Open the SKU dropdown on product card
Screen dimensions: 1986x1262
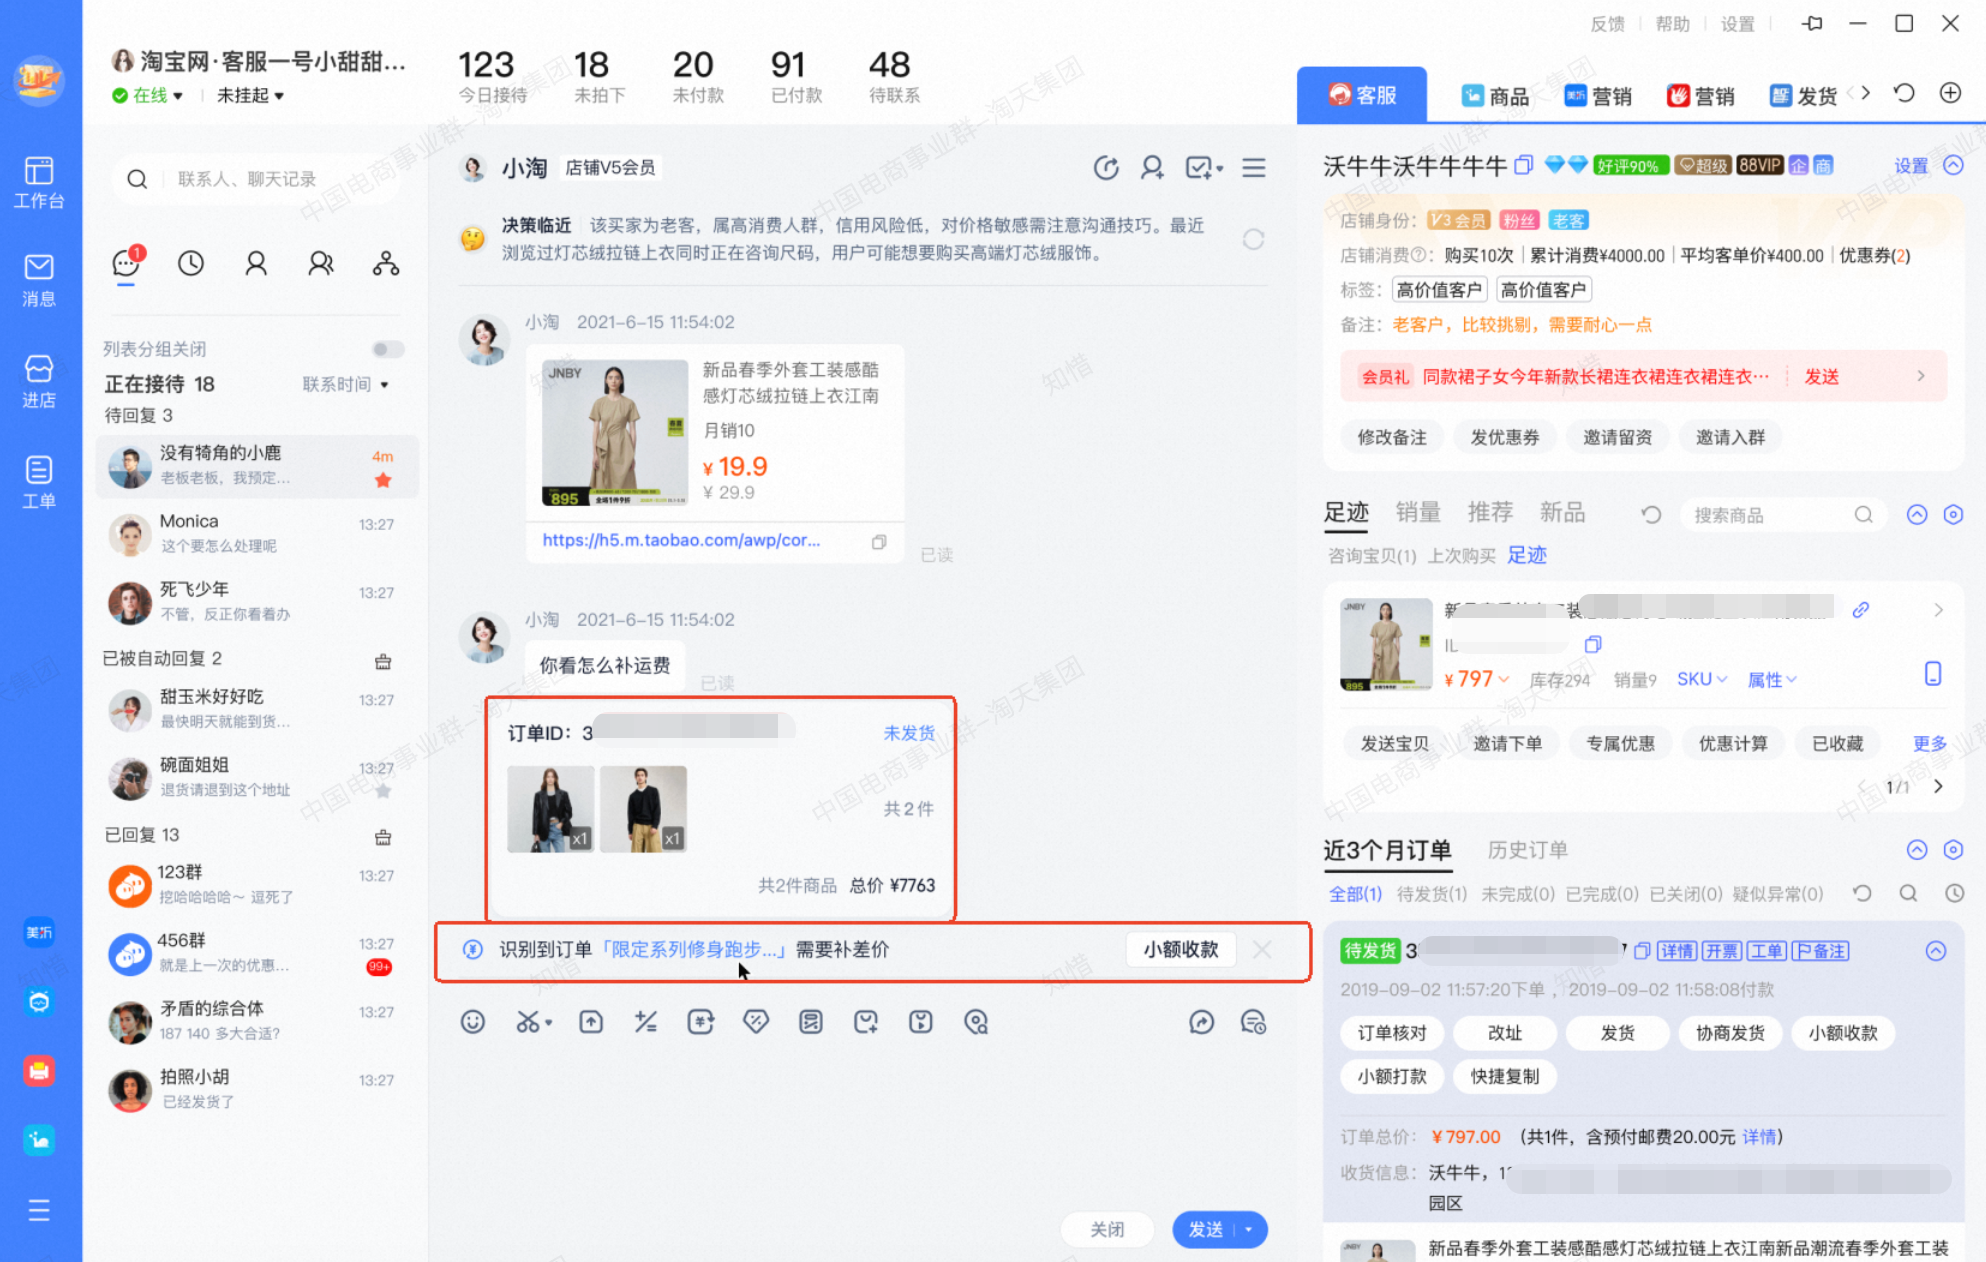pyautogui.click(x=1701, y=679)
